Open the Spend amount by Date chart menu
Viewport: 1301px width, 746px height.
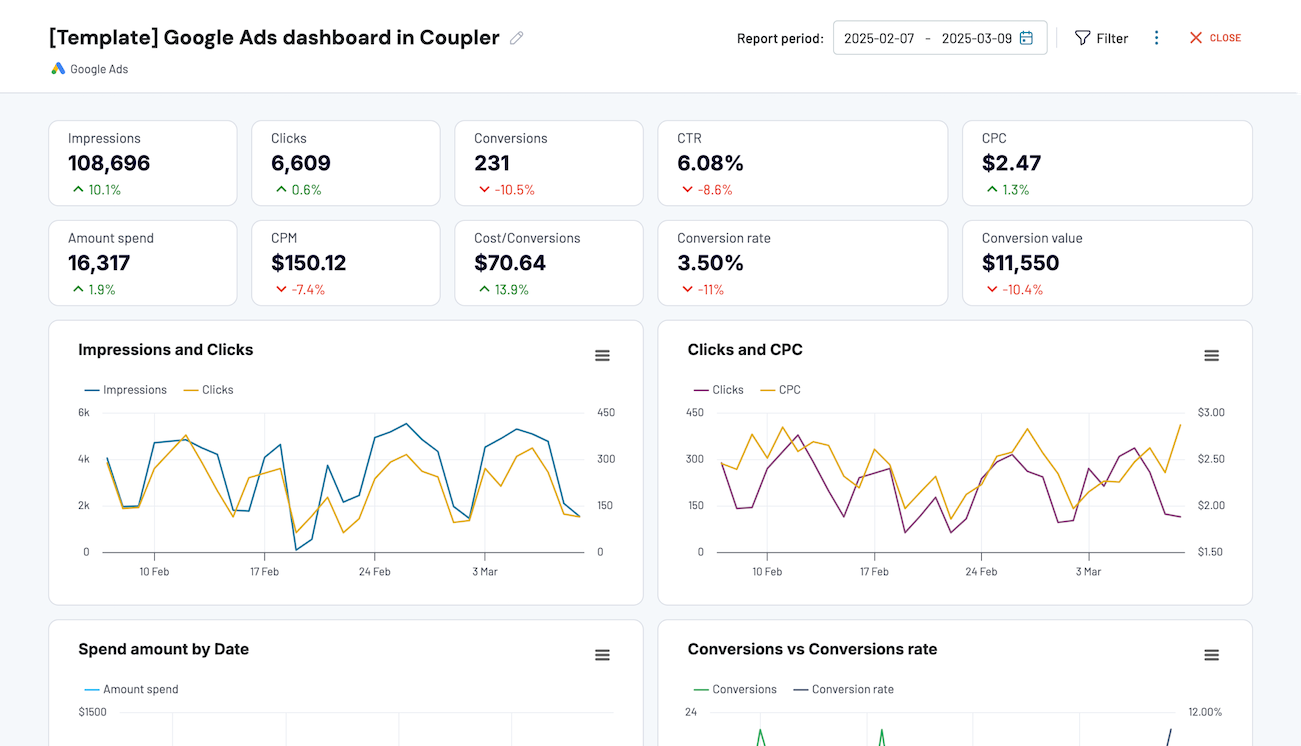pyautogui.click(x=602, y=655)
